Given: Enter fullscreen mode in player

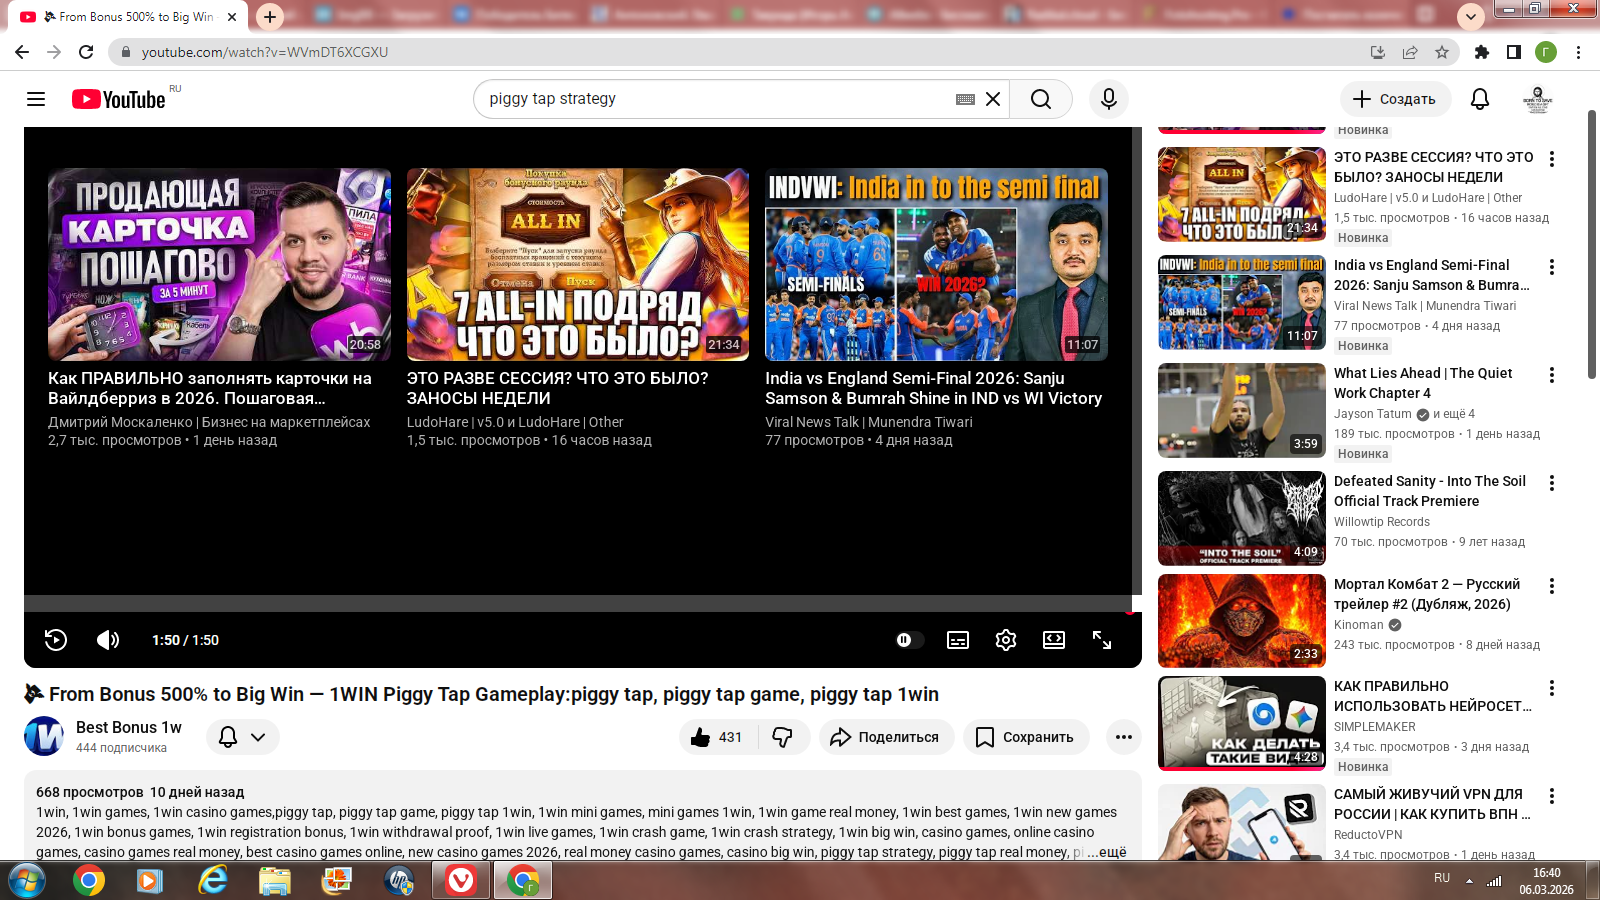Looking at the screenshot, I should pos(1102,640).
